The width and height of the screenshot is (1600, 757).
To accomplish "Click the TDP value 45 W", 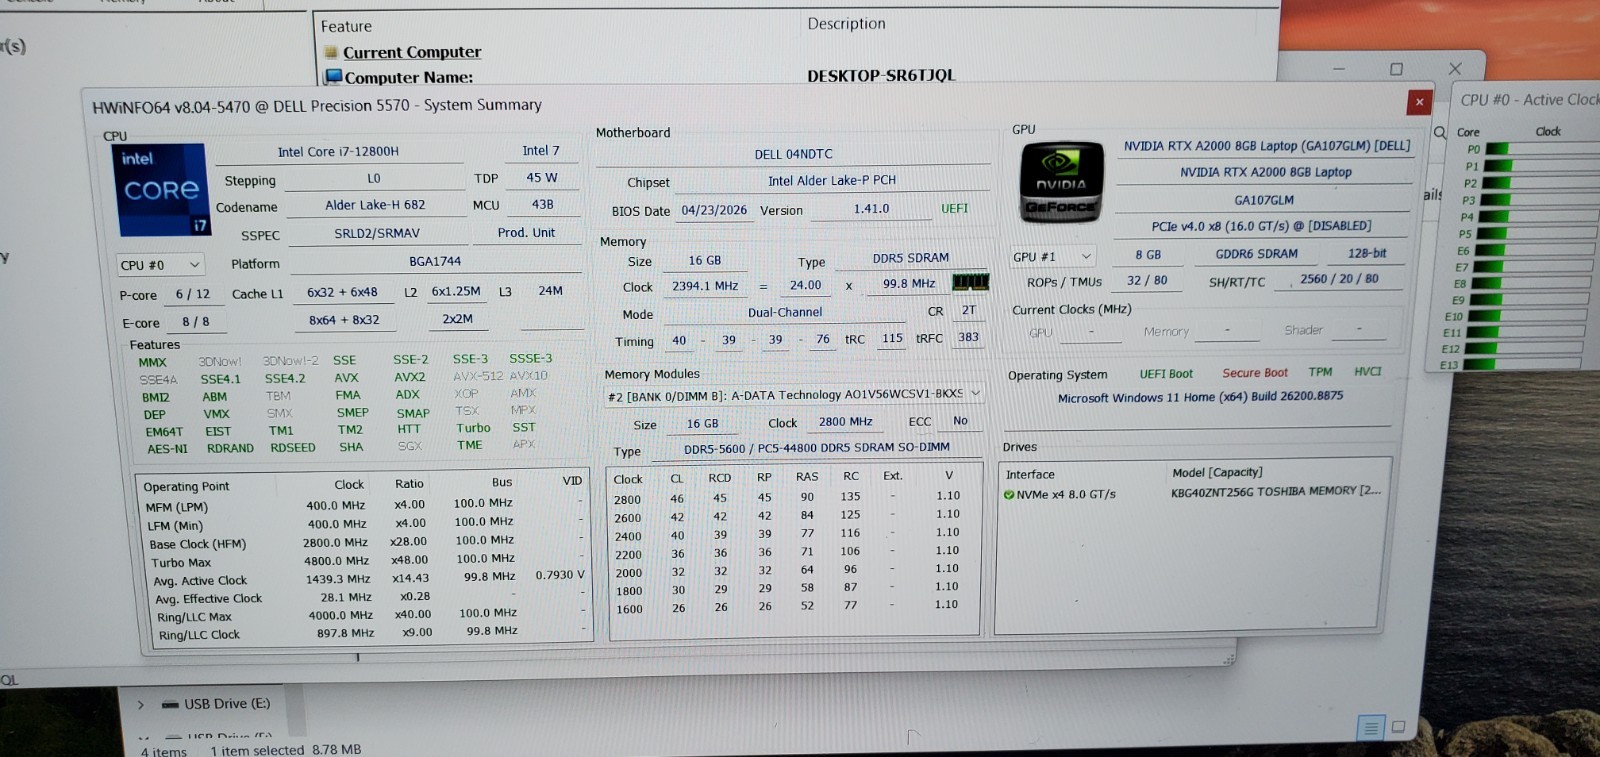I will [542, 178].
